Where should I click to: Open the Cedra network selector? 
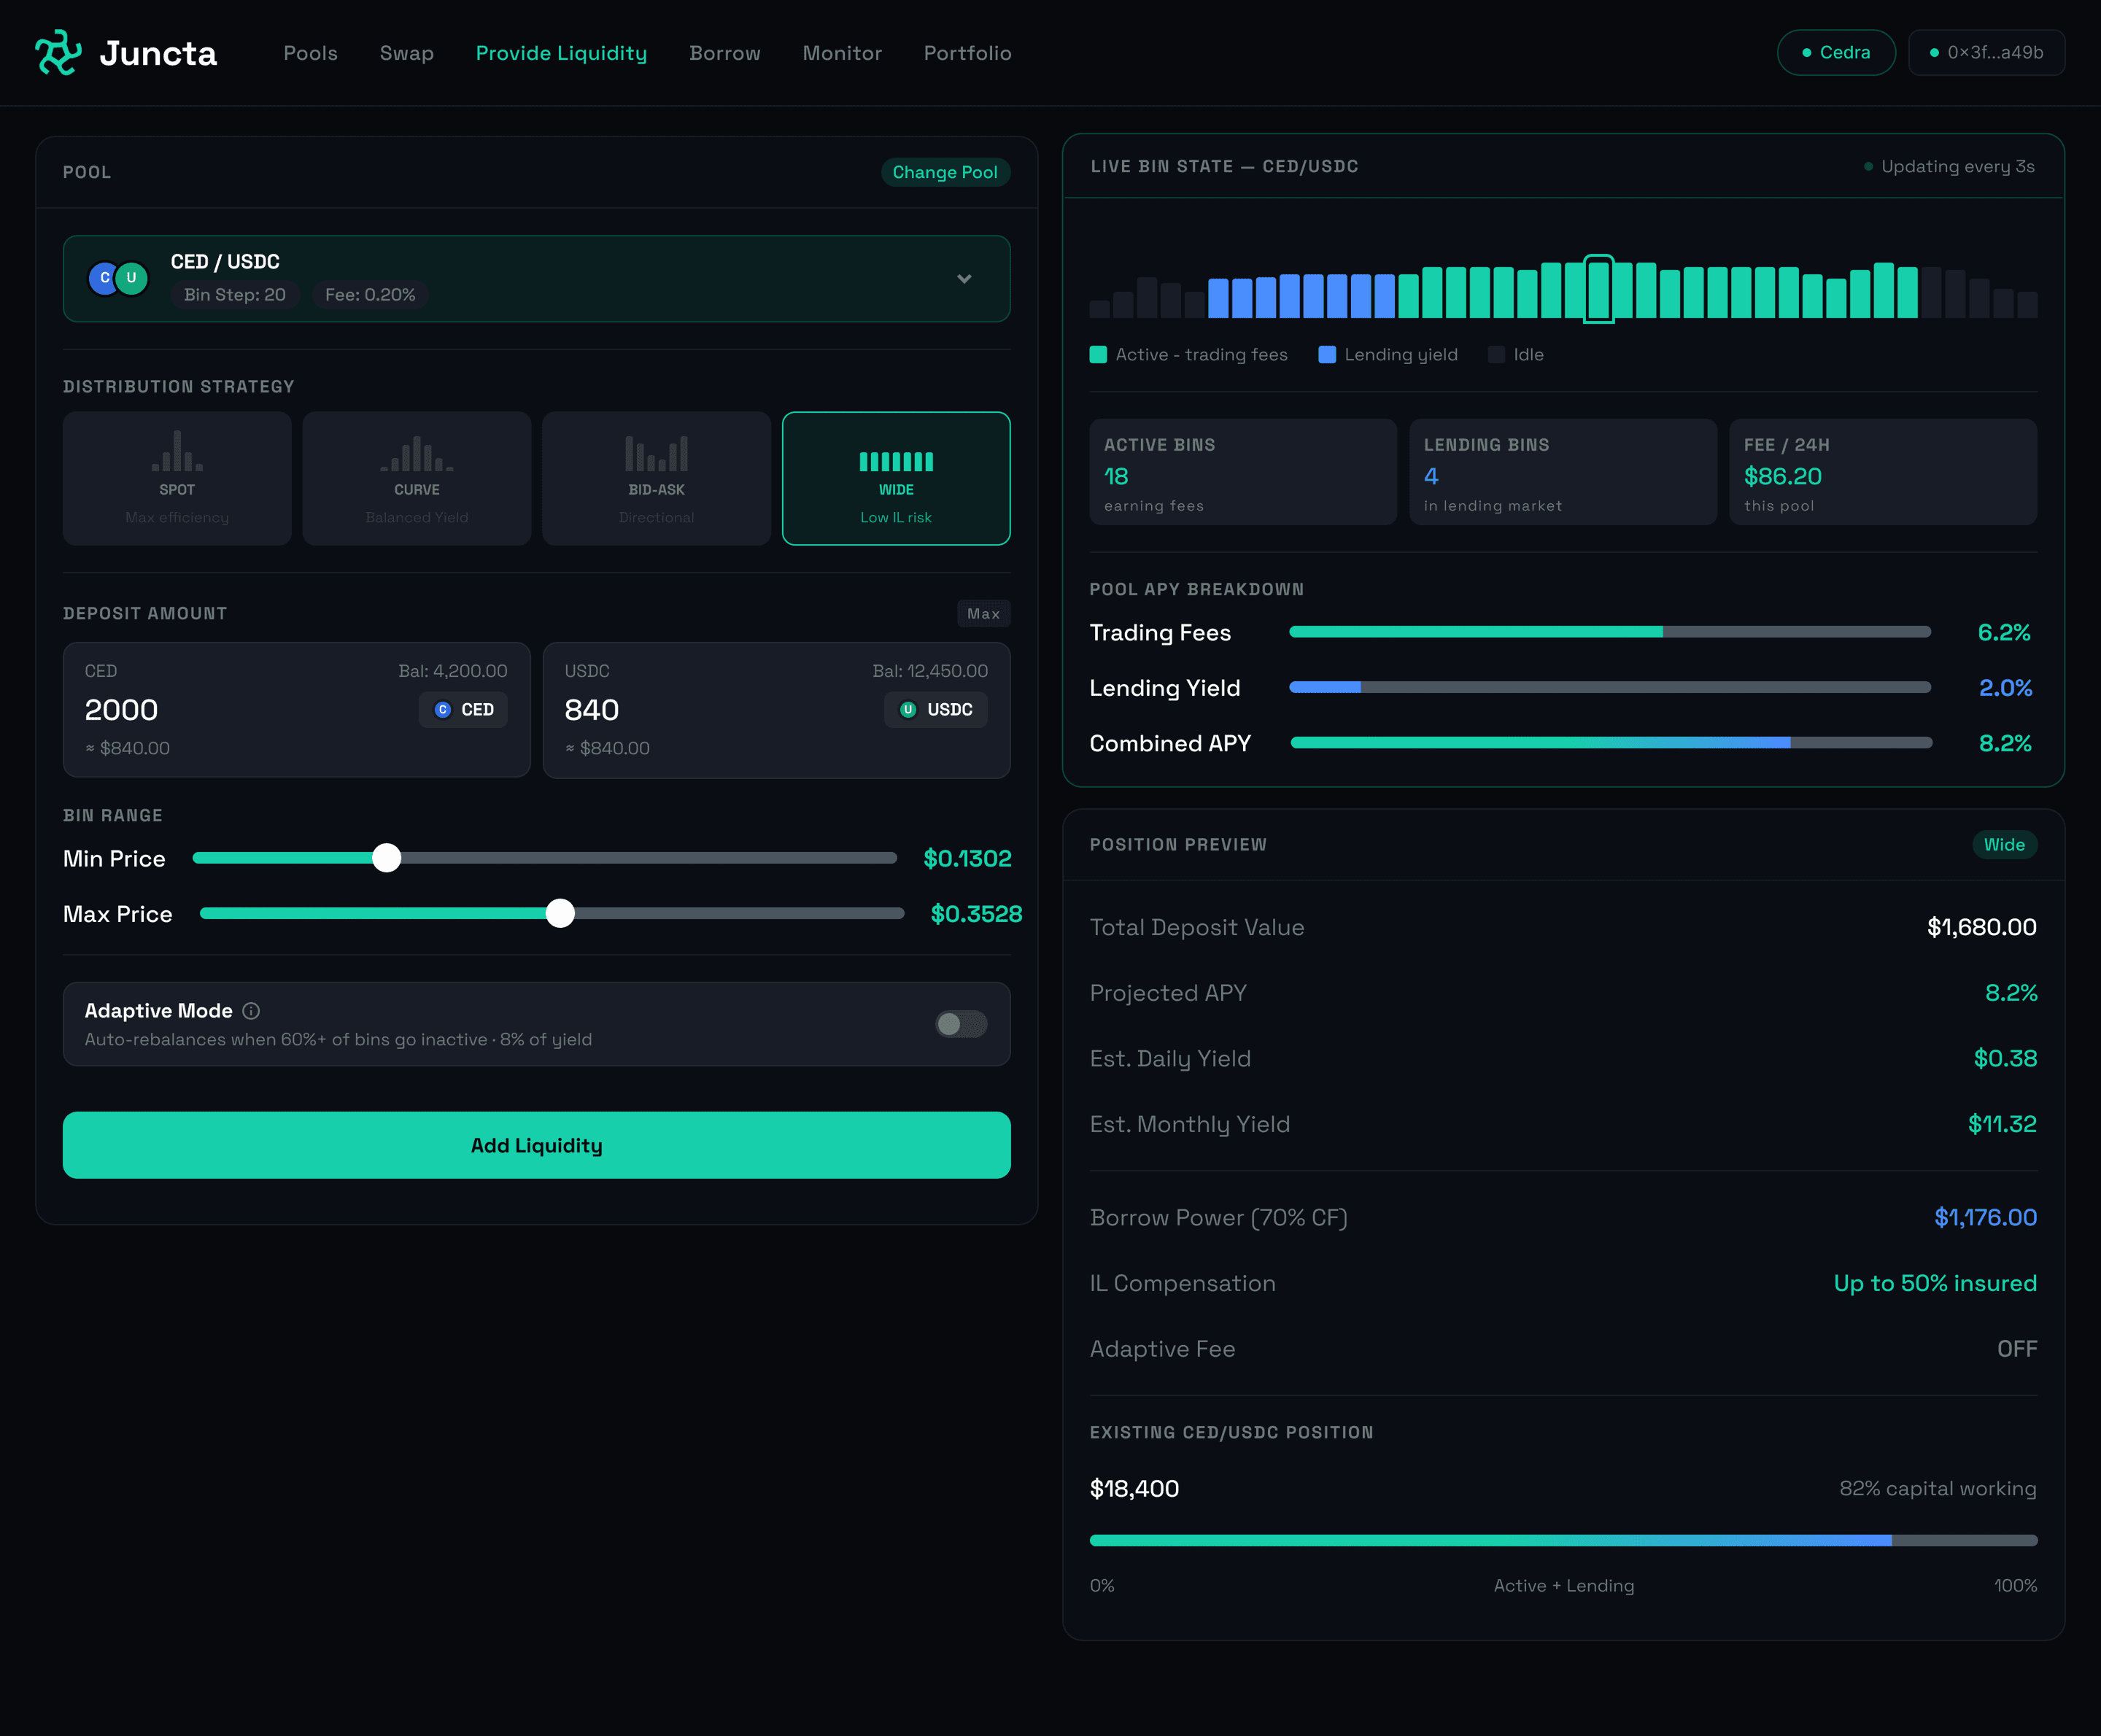(1836, 52)
